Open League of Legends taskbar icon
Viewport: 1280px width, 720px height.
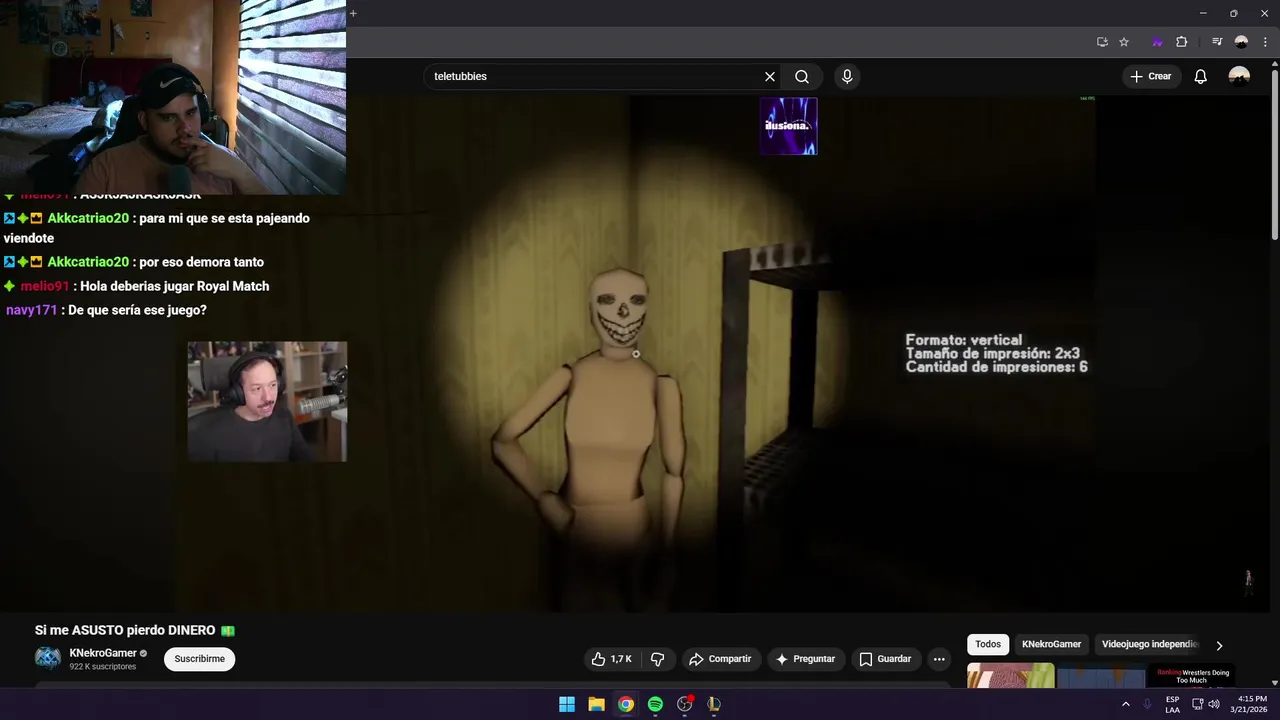point(714,704)
